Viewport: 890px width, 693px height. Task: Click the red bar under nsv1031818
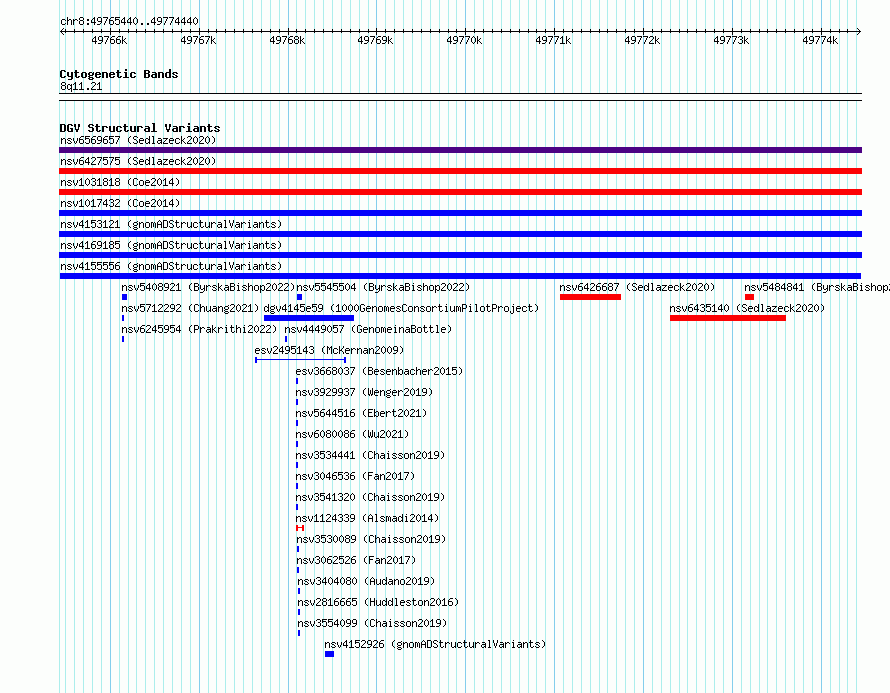pyautogui.click(x=460, y=192)
